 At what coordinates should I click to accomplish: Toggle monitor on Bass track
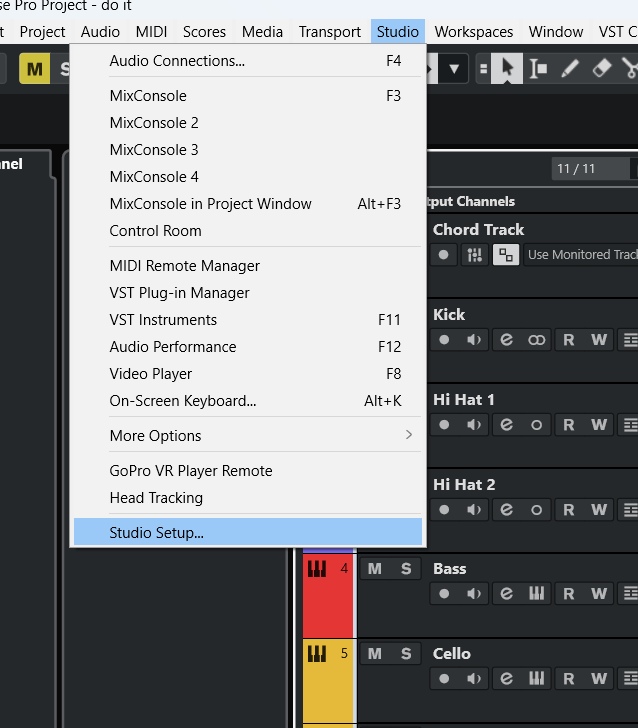pos(474,594)
